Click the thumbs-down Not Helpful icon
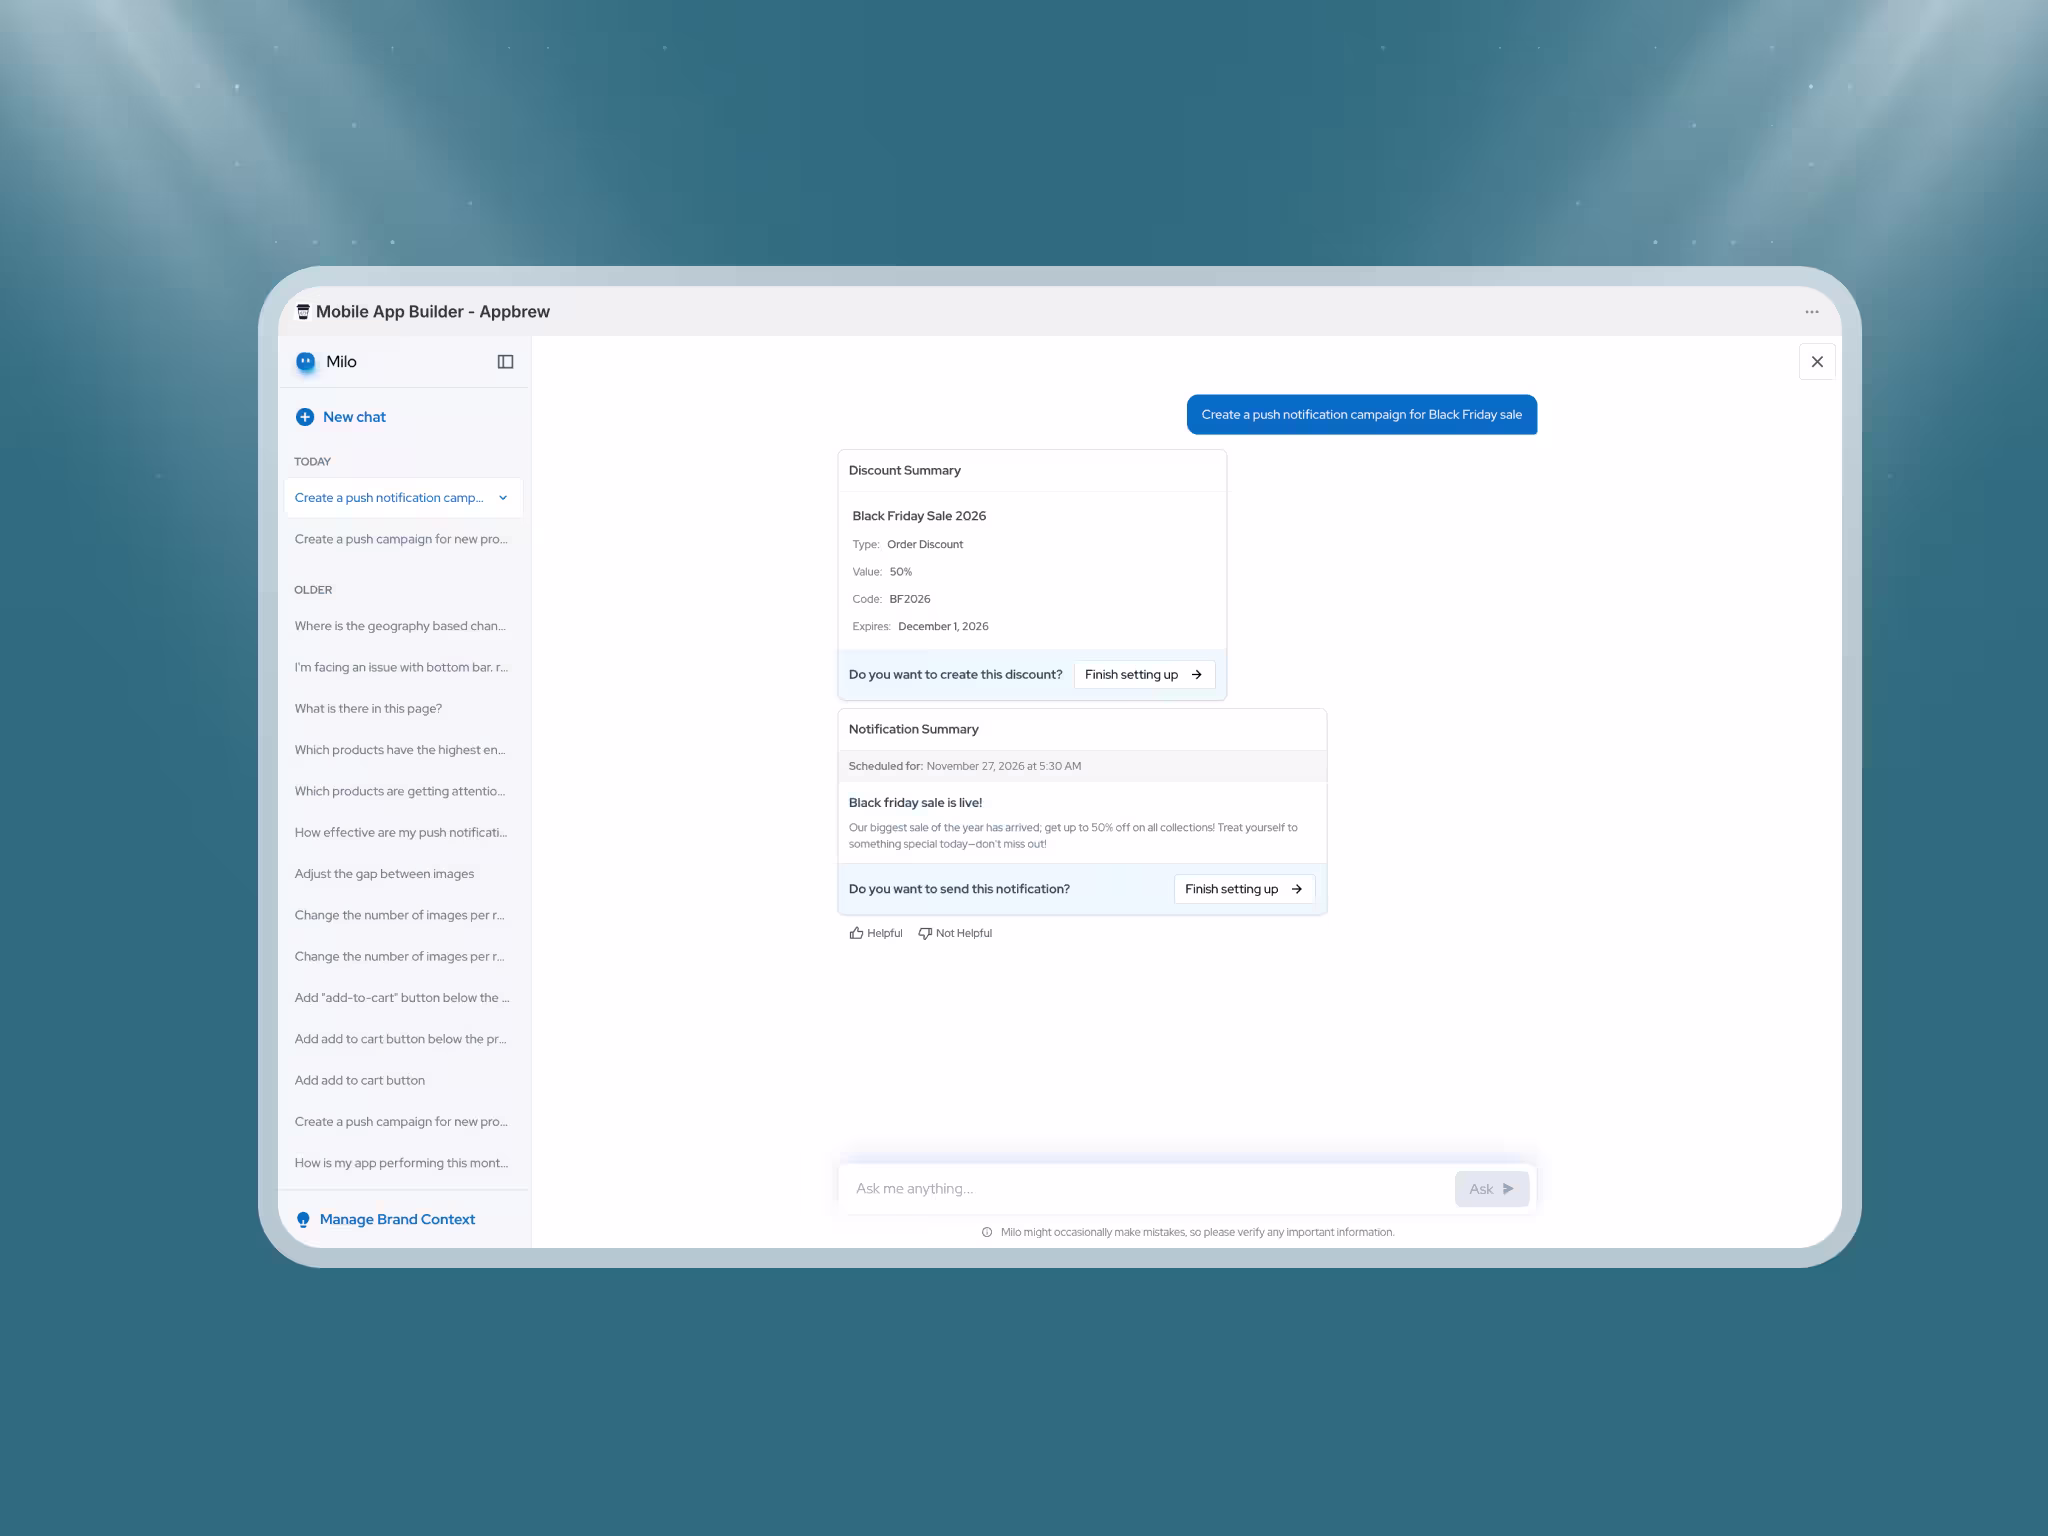 (925, 933)
